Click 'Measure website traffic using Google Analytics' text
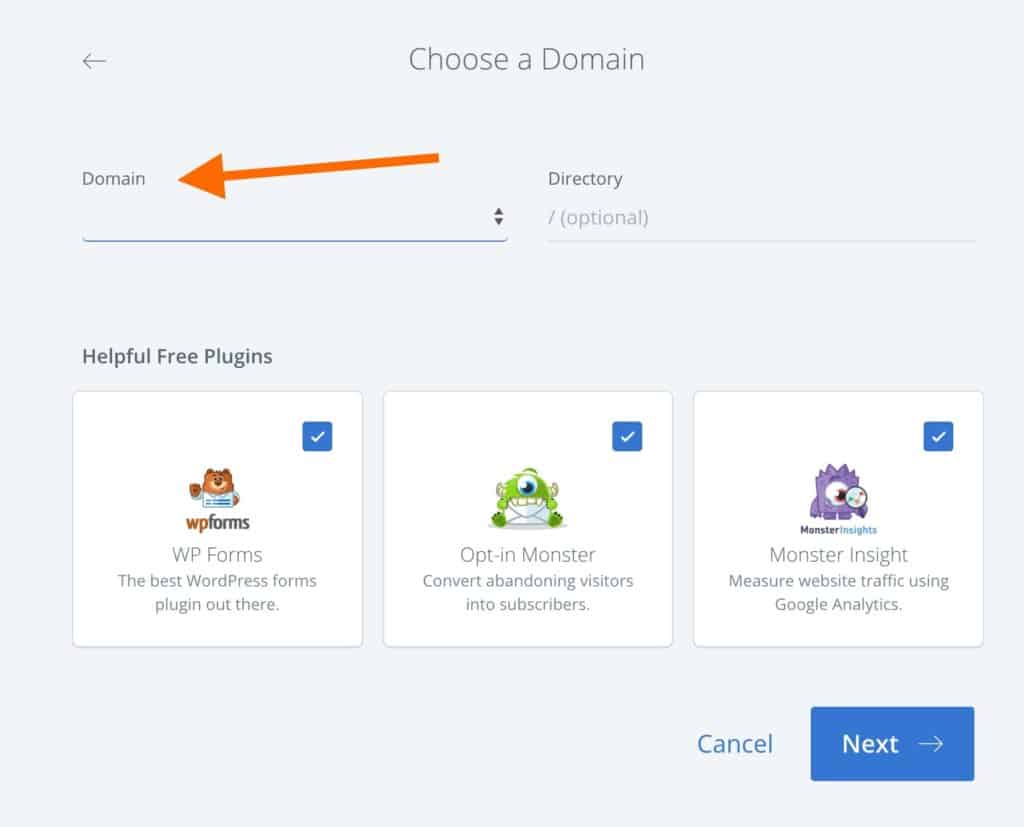The height and width of the screenshot is (827, 1024). (839, 592)
